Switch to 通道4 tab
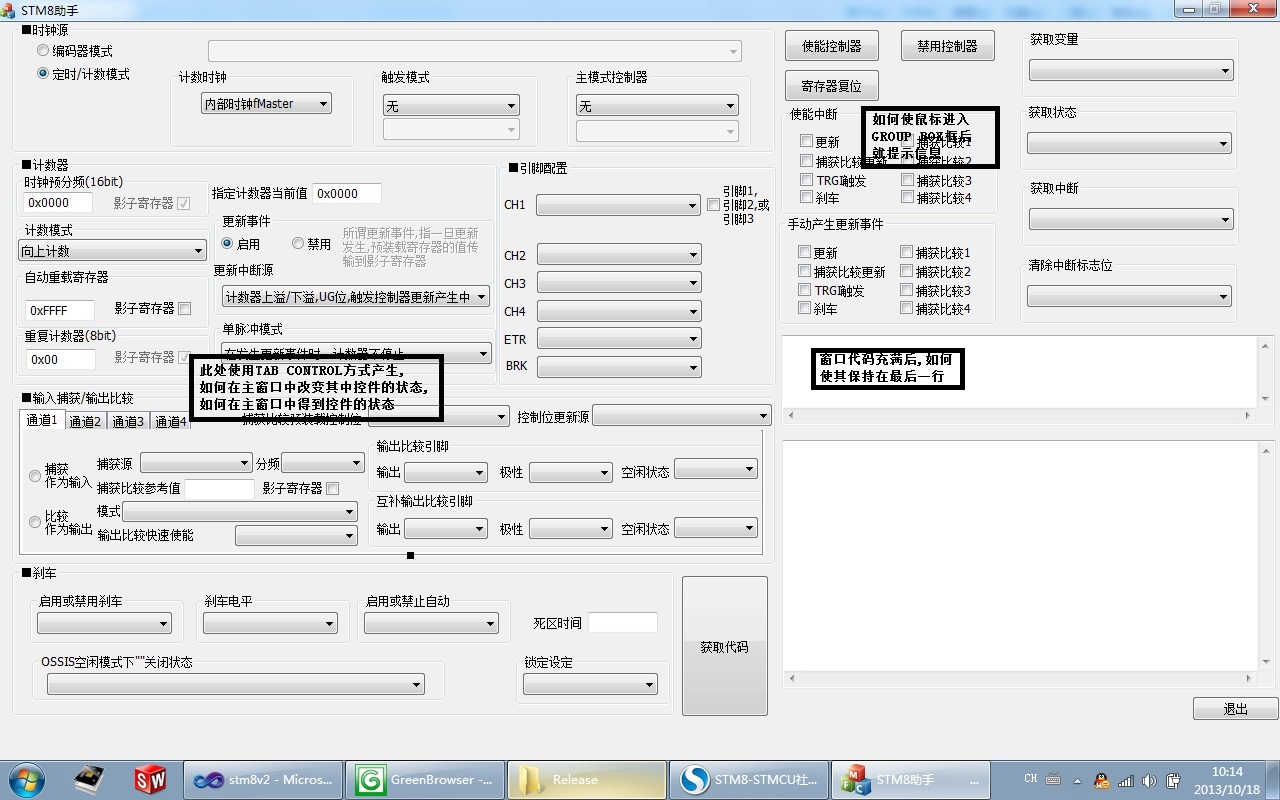The height and width of the screenshot is (800, 1280). [169, 422]
